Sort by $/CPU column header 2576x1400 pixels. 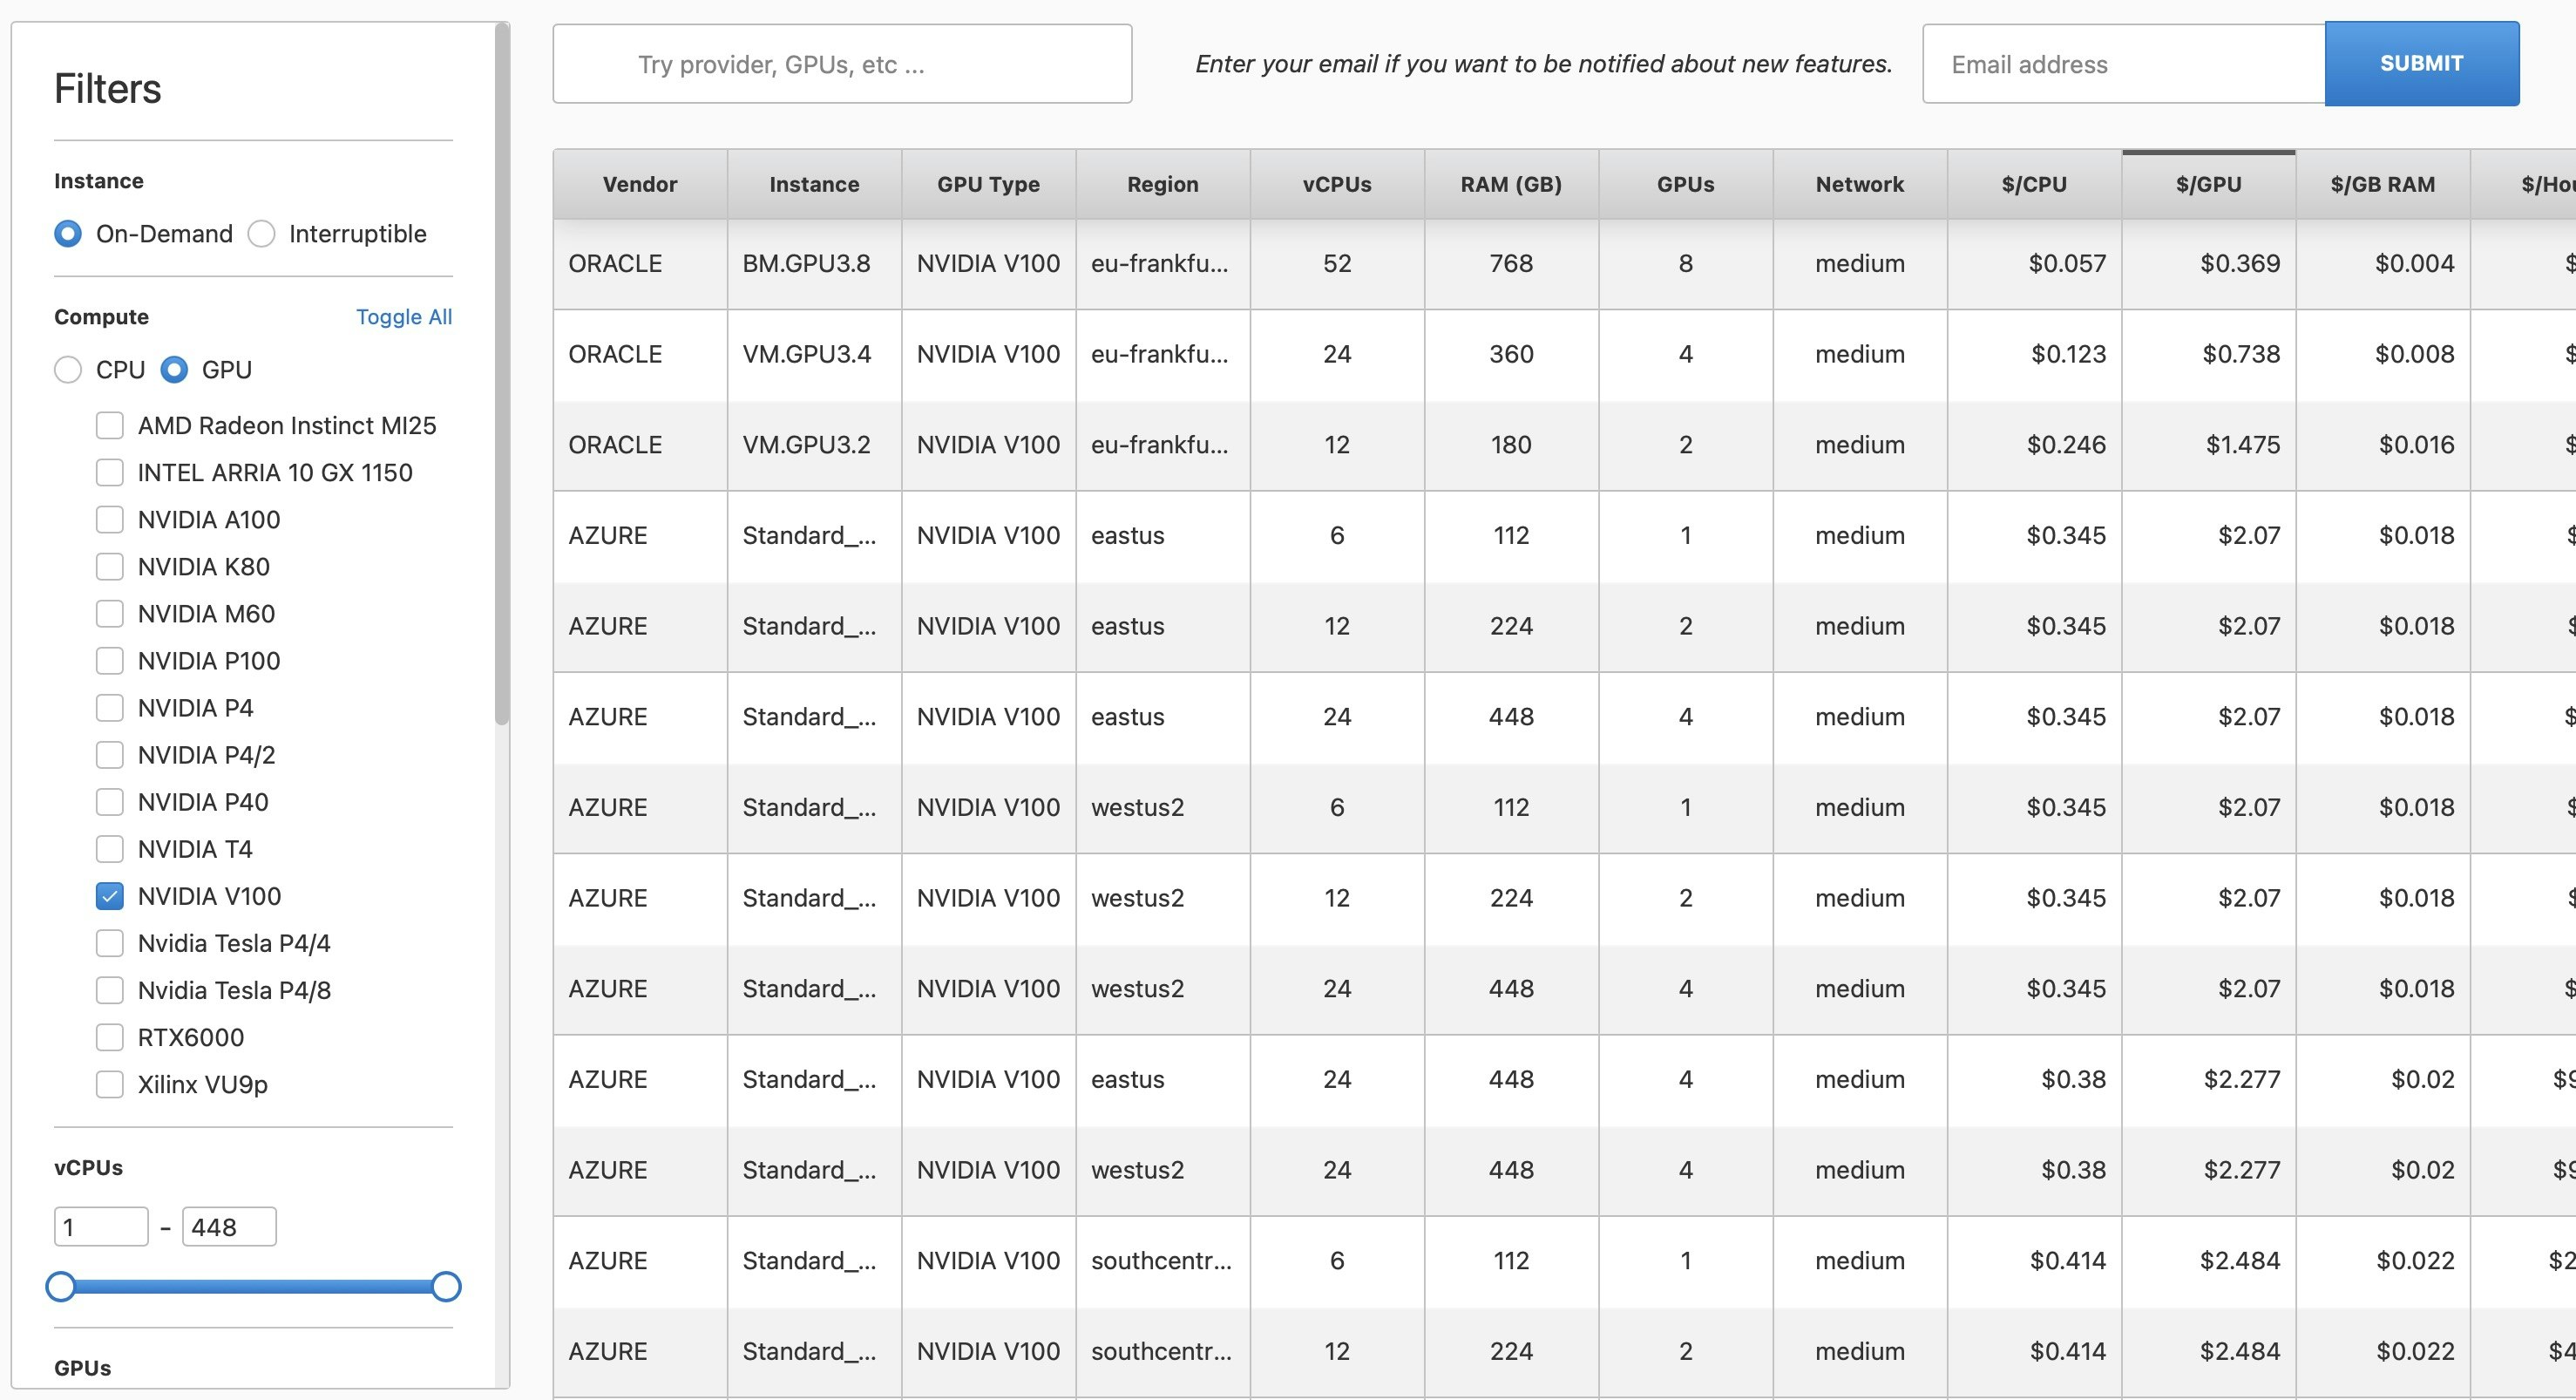coord(2034,185)
